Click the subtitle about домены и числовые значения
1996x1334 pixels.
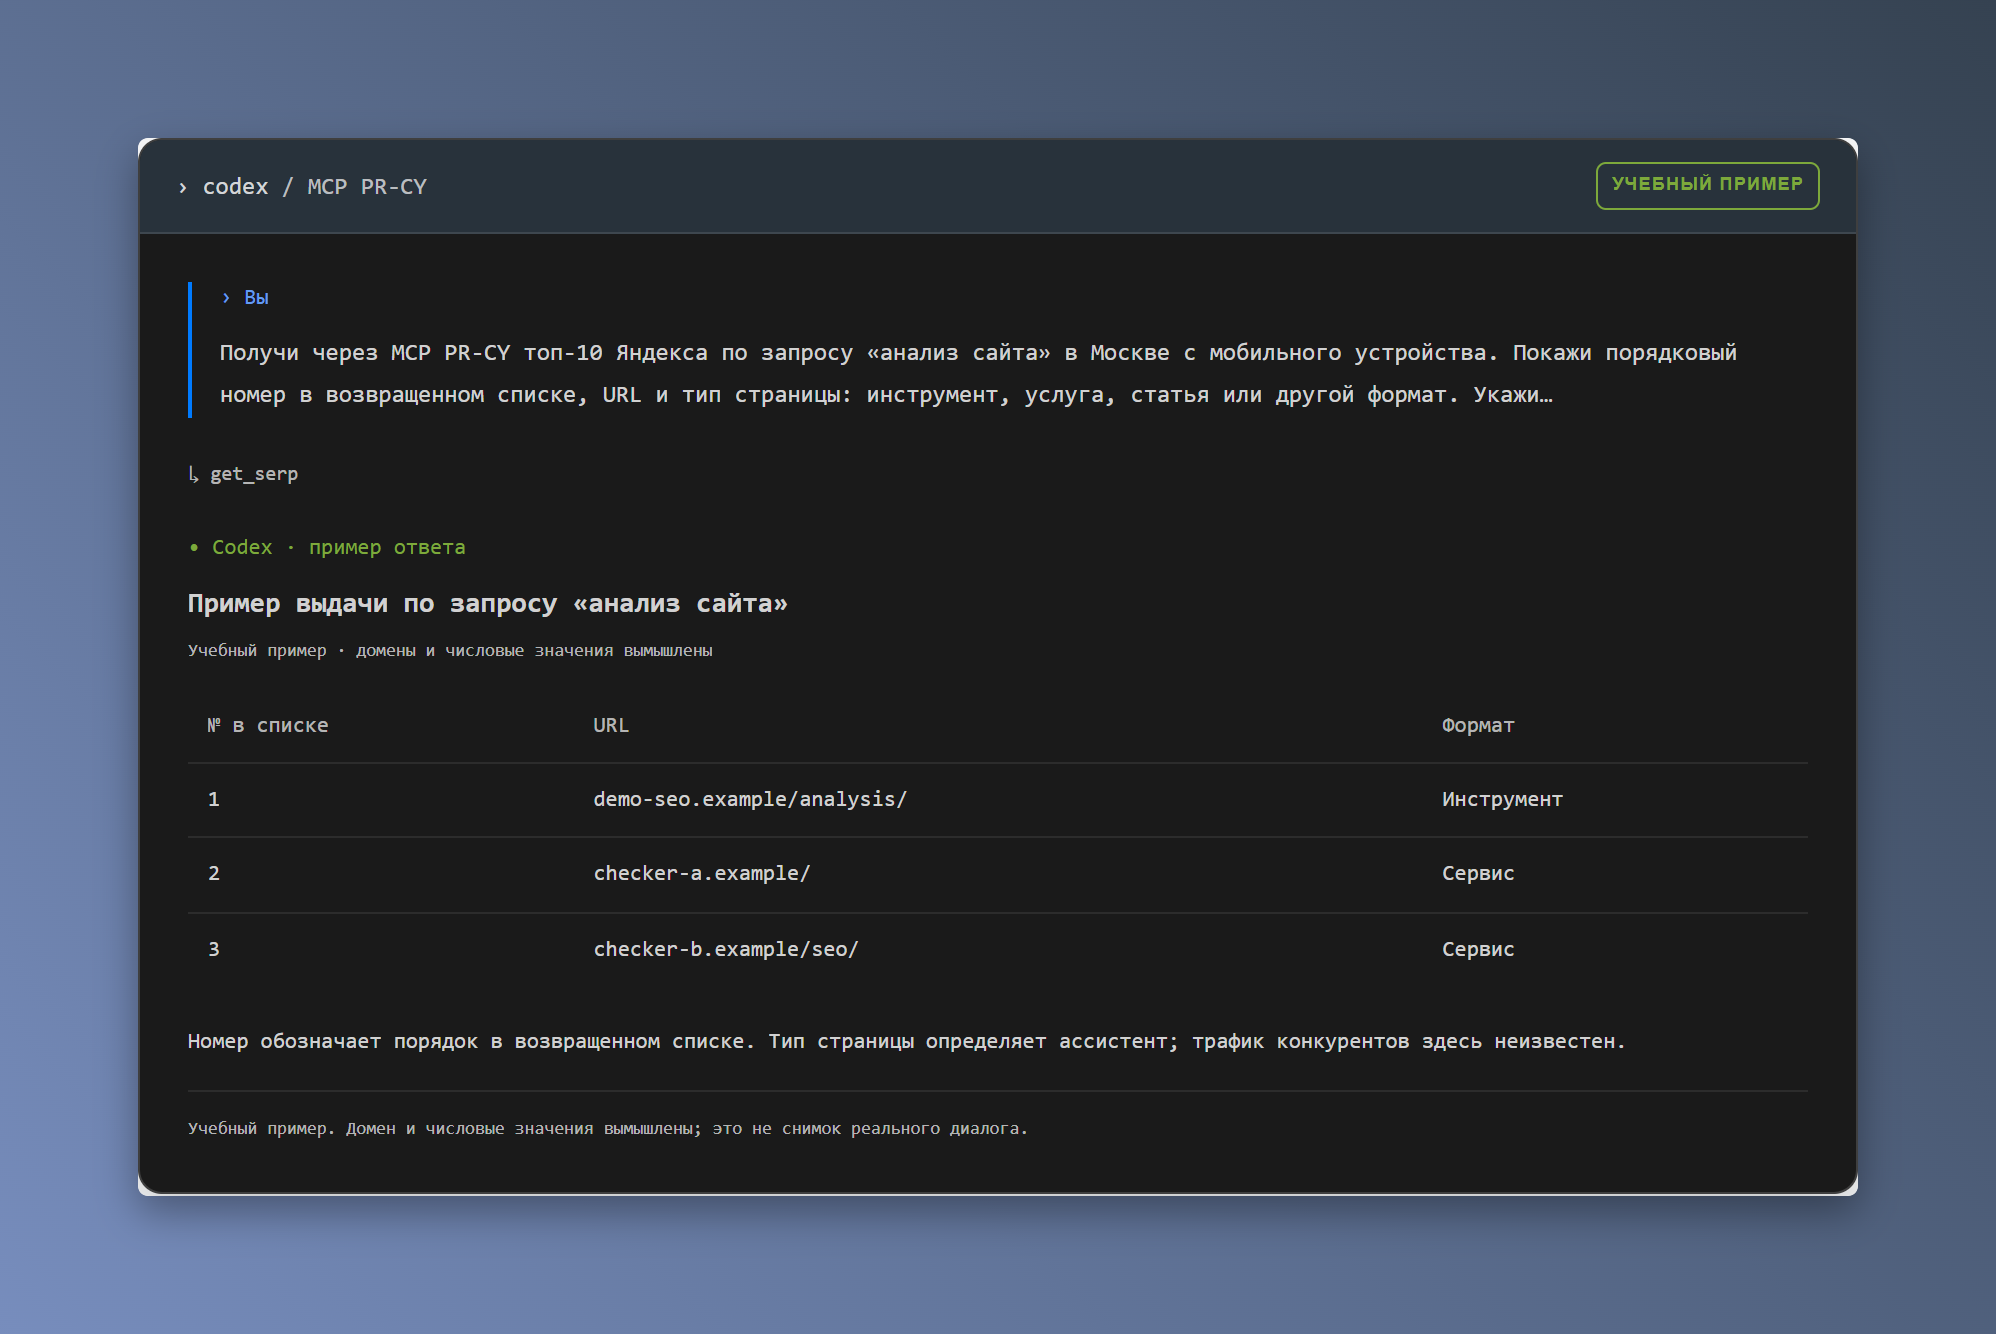coord(450,651)
